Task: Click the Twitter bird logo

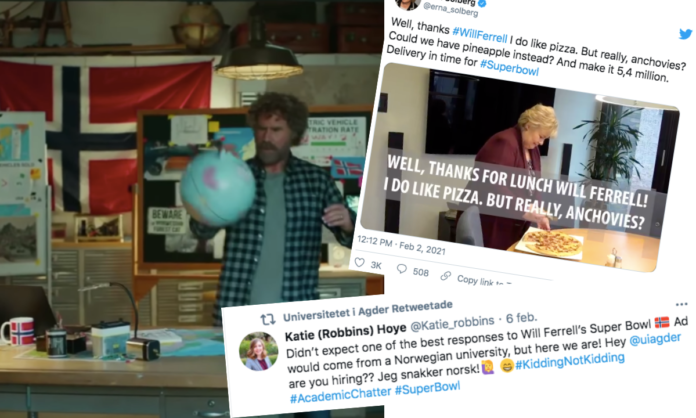Action: [x=685, y=34]
